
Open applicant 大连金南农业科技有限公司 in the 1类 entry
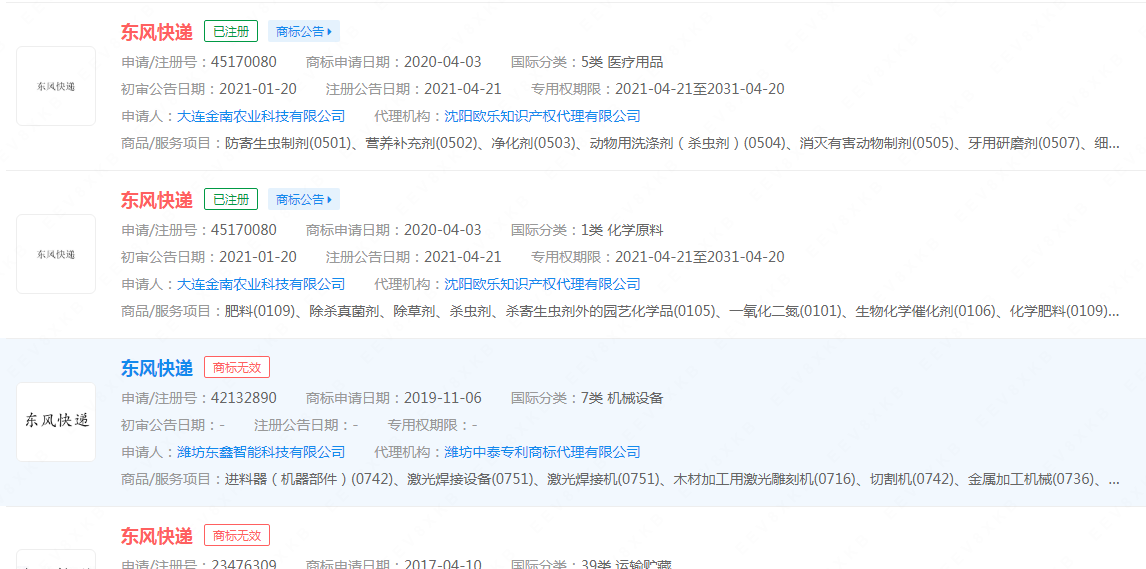point(261,284)
